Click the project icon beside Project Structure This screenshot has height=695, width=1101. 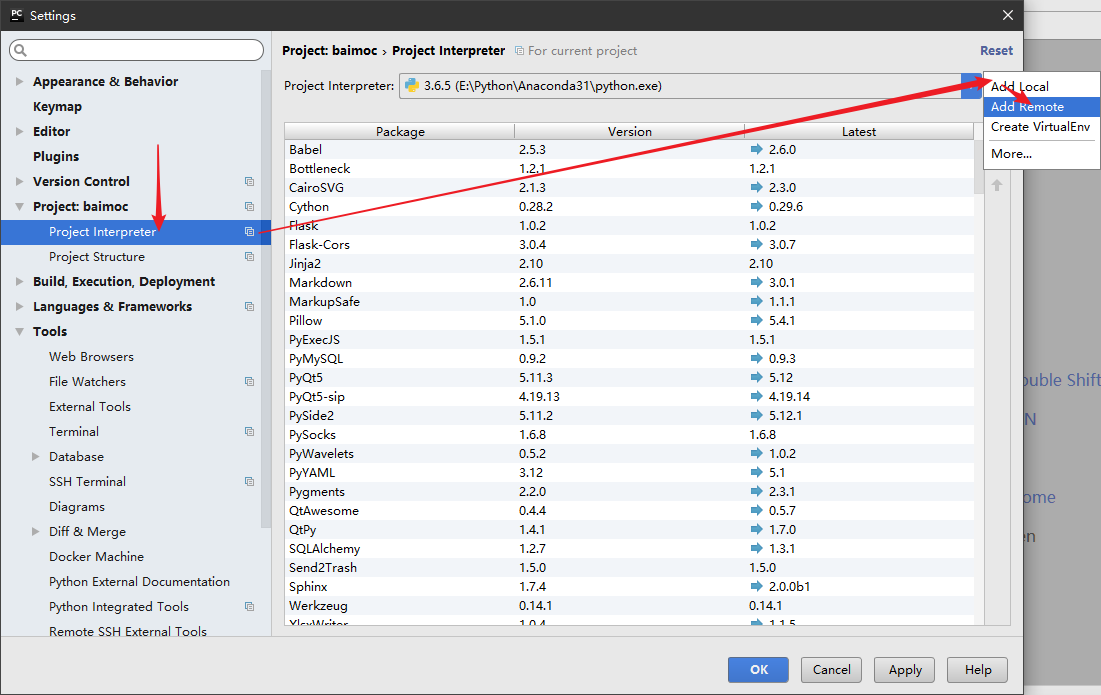click(x=249, y=256)
